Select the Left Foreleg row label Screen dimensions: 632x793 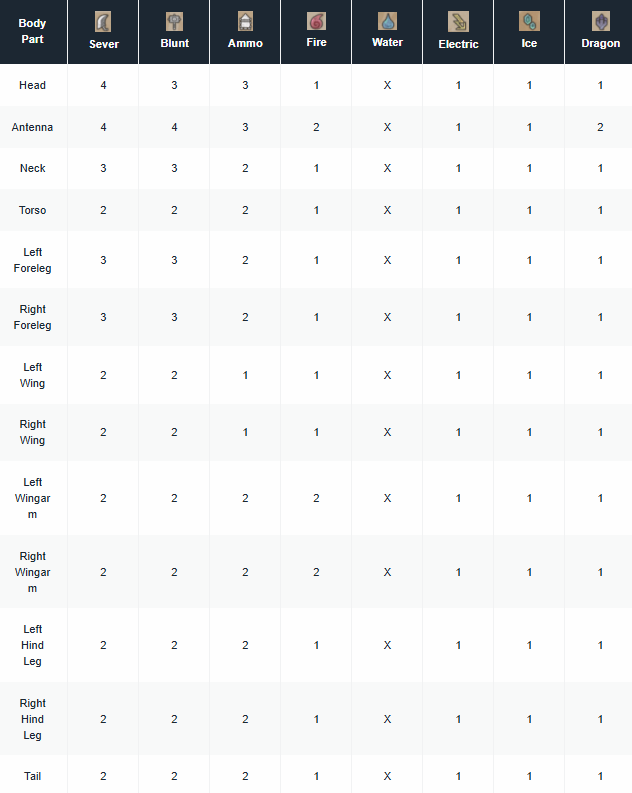click(x=33, y=260)
